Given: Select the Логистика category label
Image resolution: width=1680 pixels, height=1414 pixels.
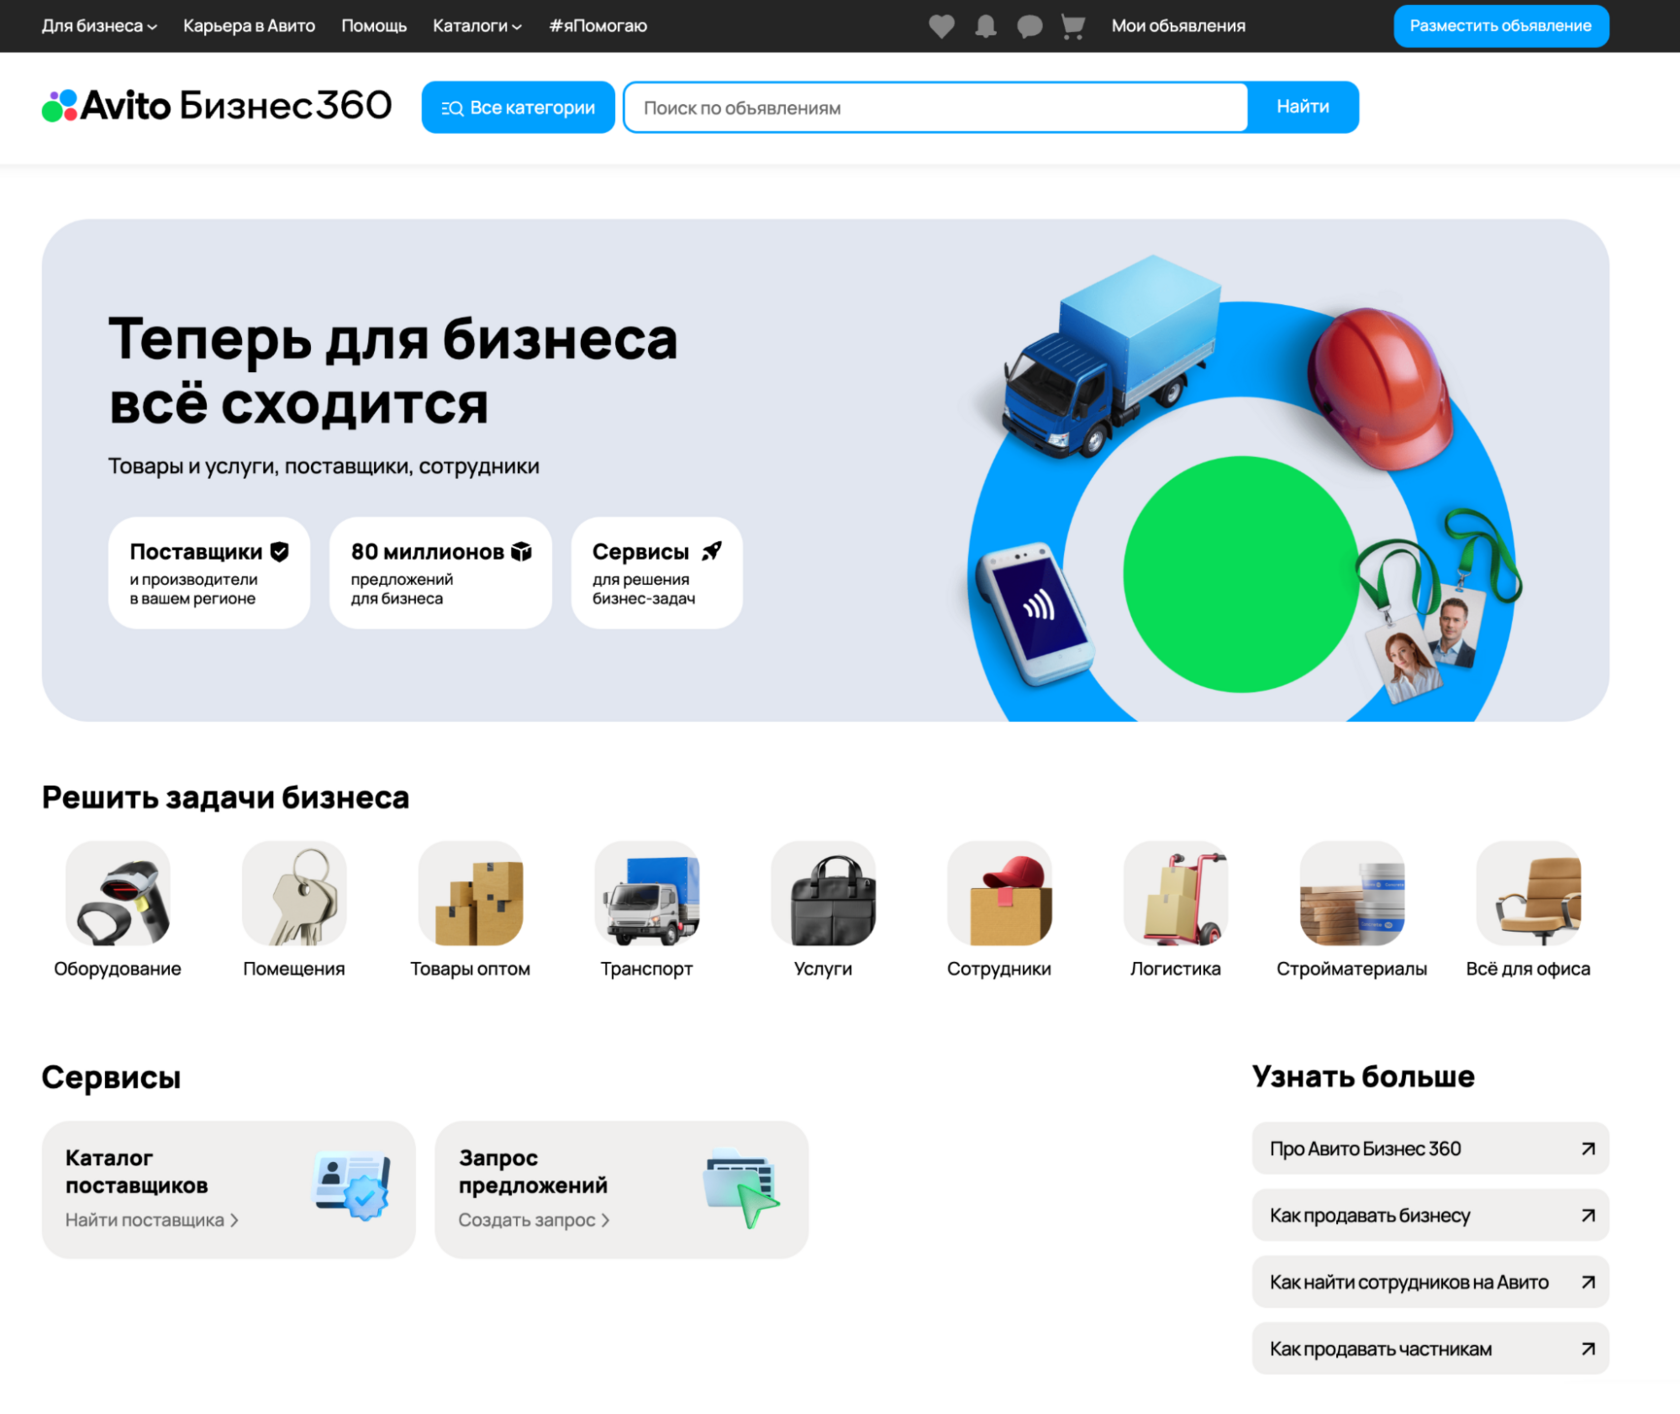Looking at the screenshot, I should coord(1176,969).
